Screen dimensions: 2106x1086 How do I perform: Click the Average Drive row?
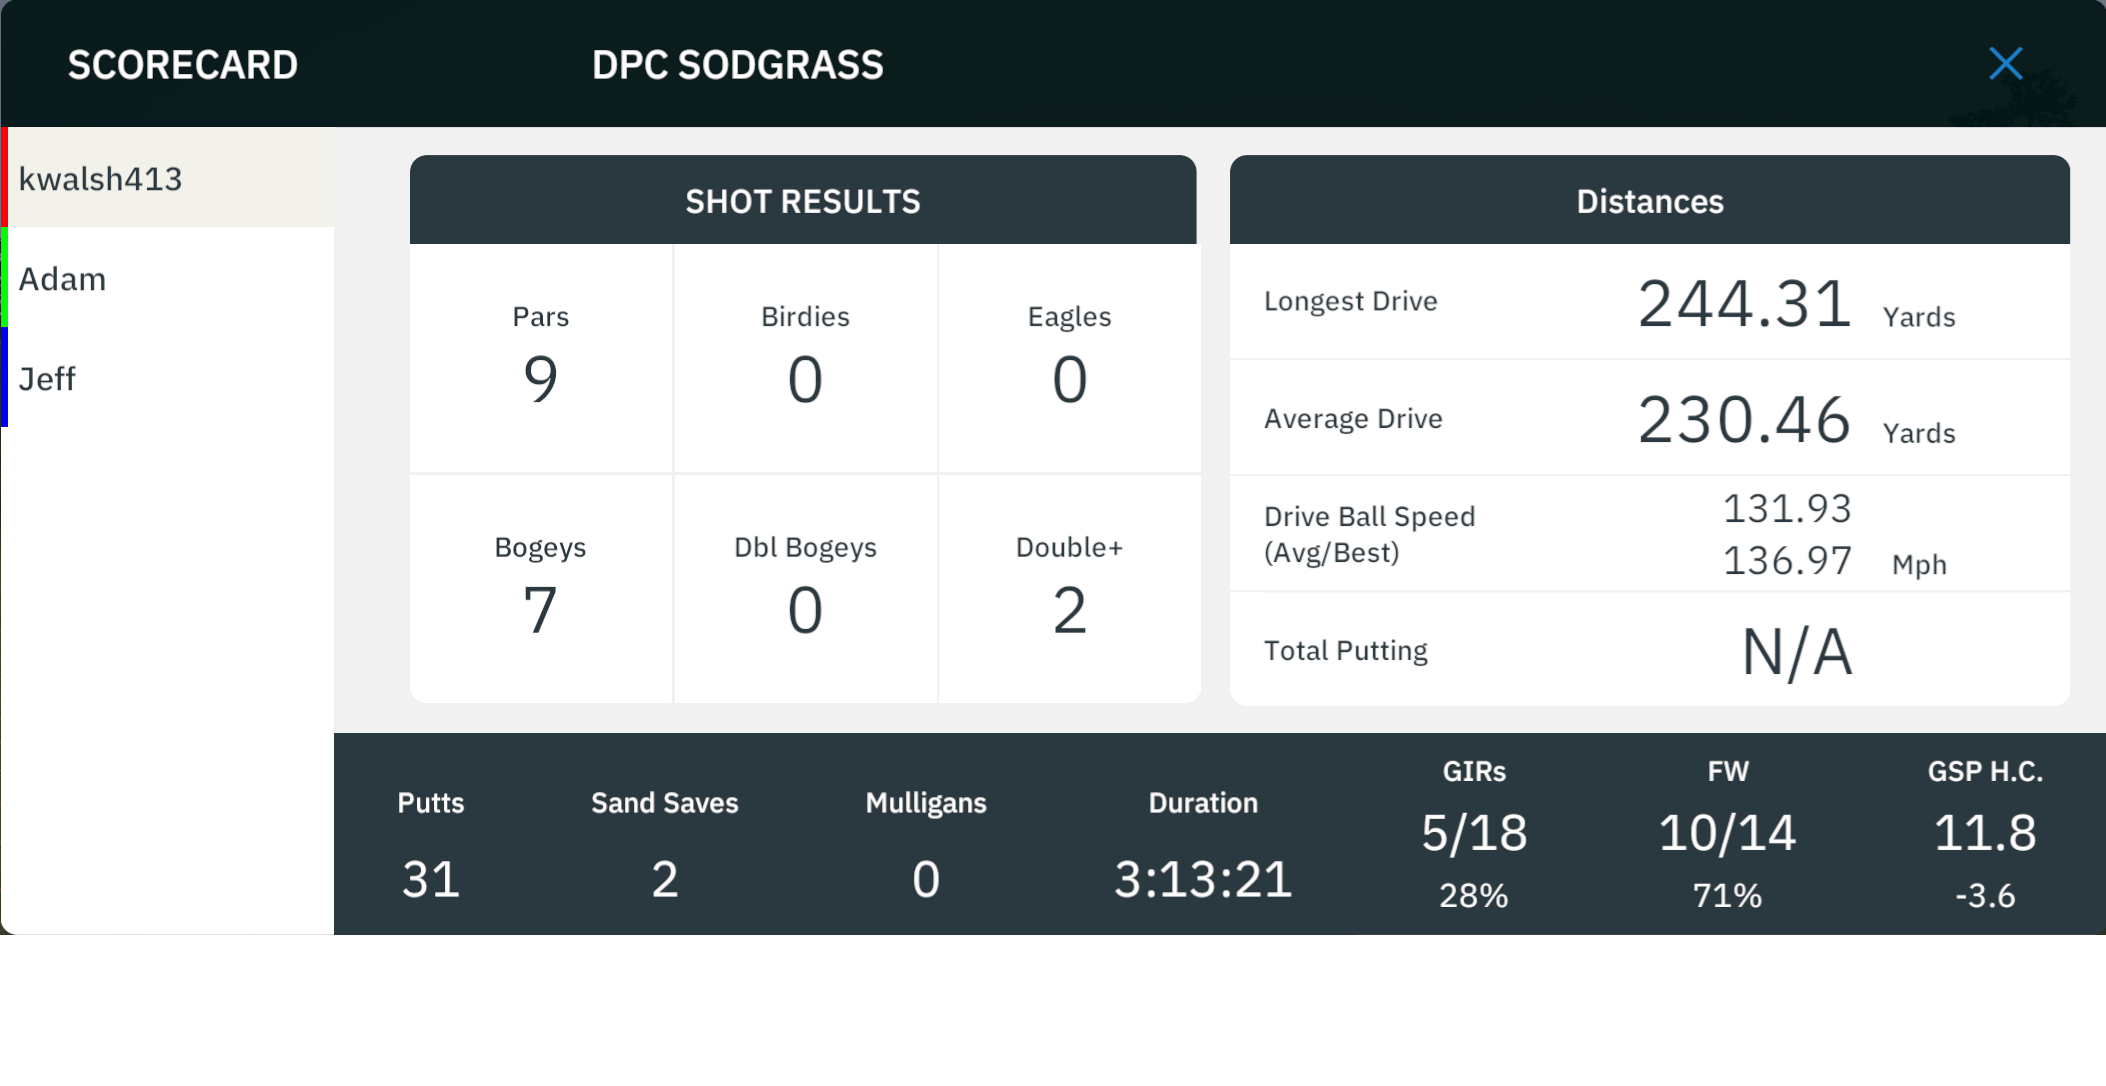(1650, 418)
